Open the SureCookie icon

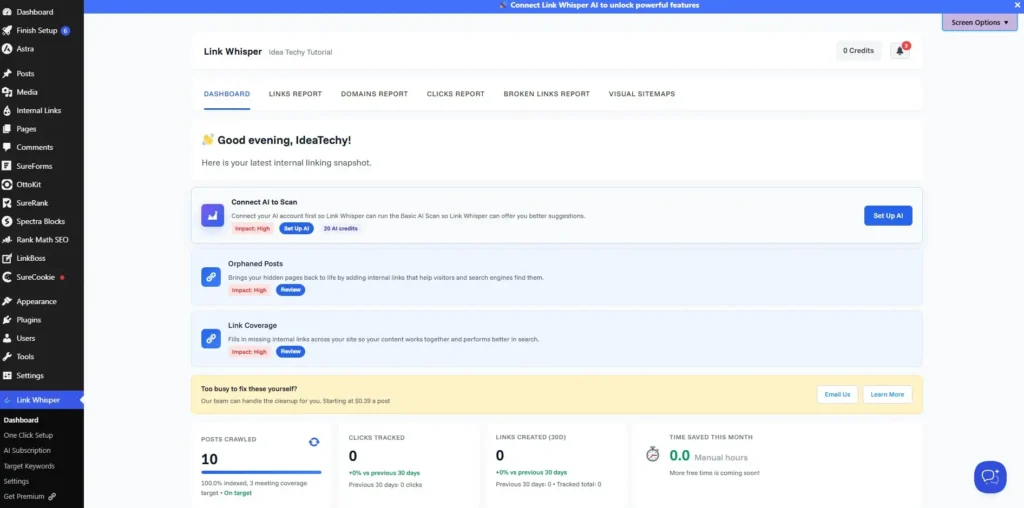pos(7,277)
